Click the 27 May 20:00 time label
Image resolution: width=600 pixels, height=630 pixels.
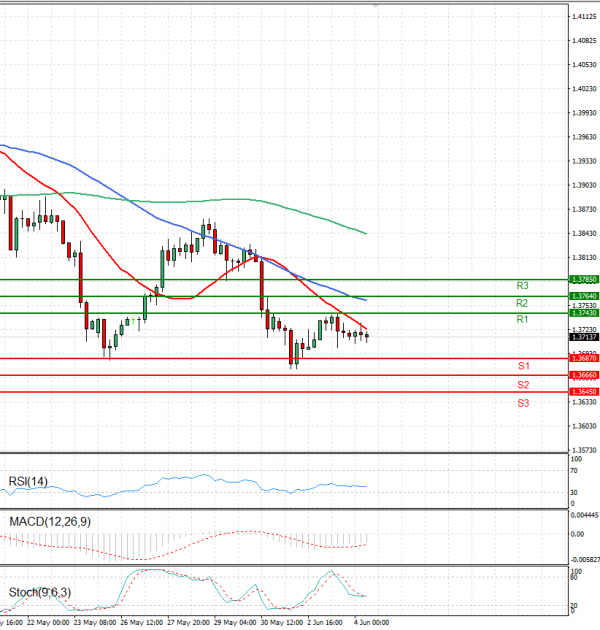188,622
